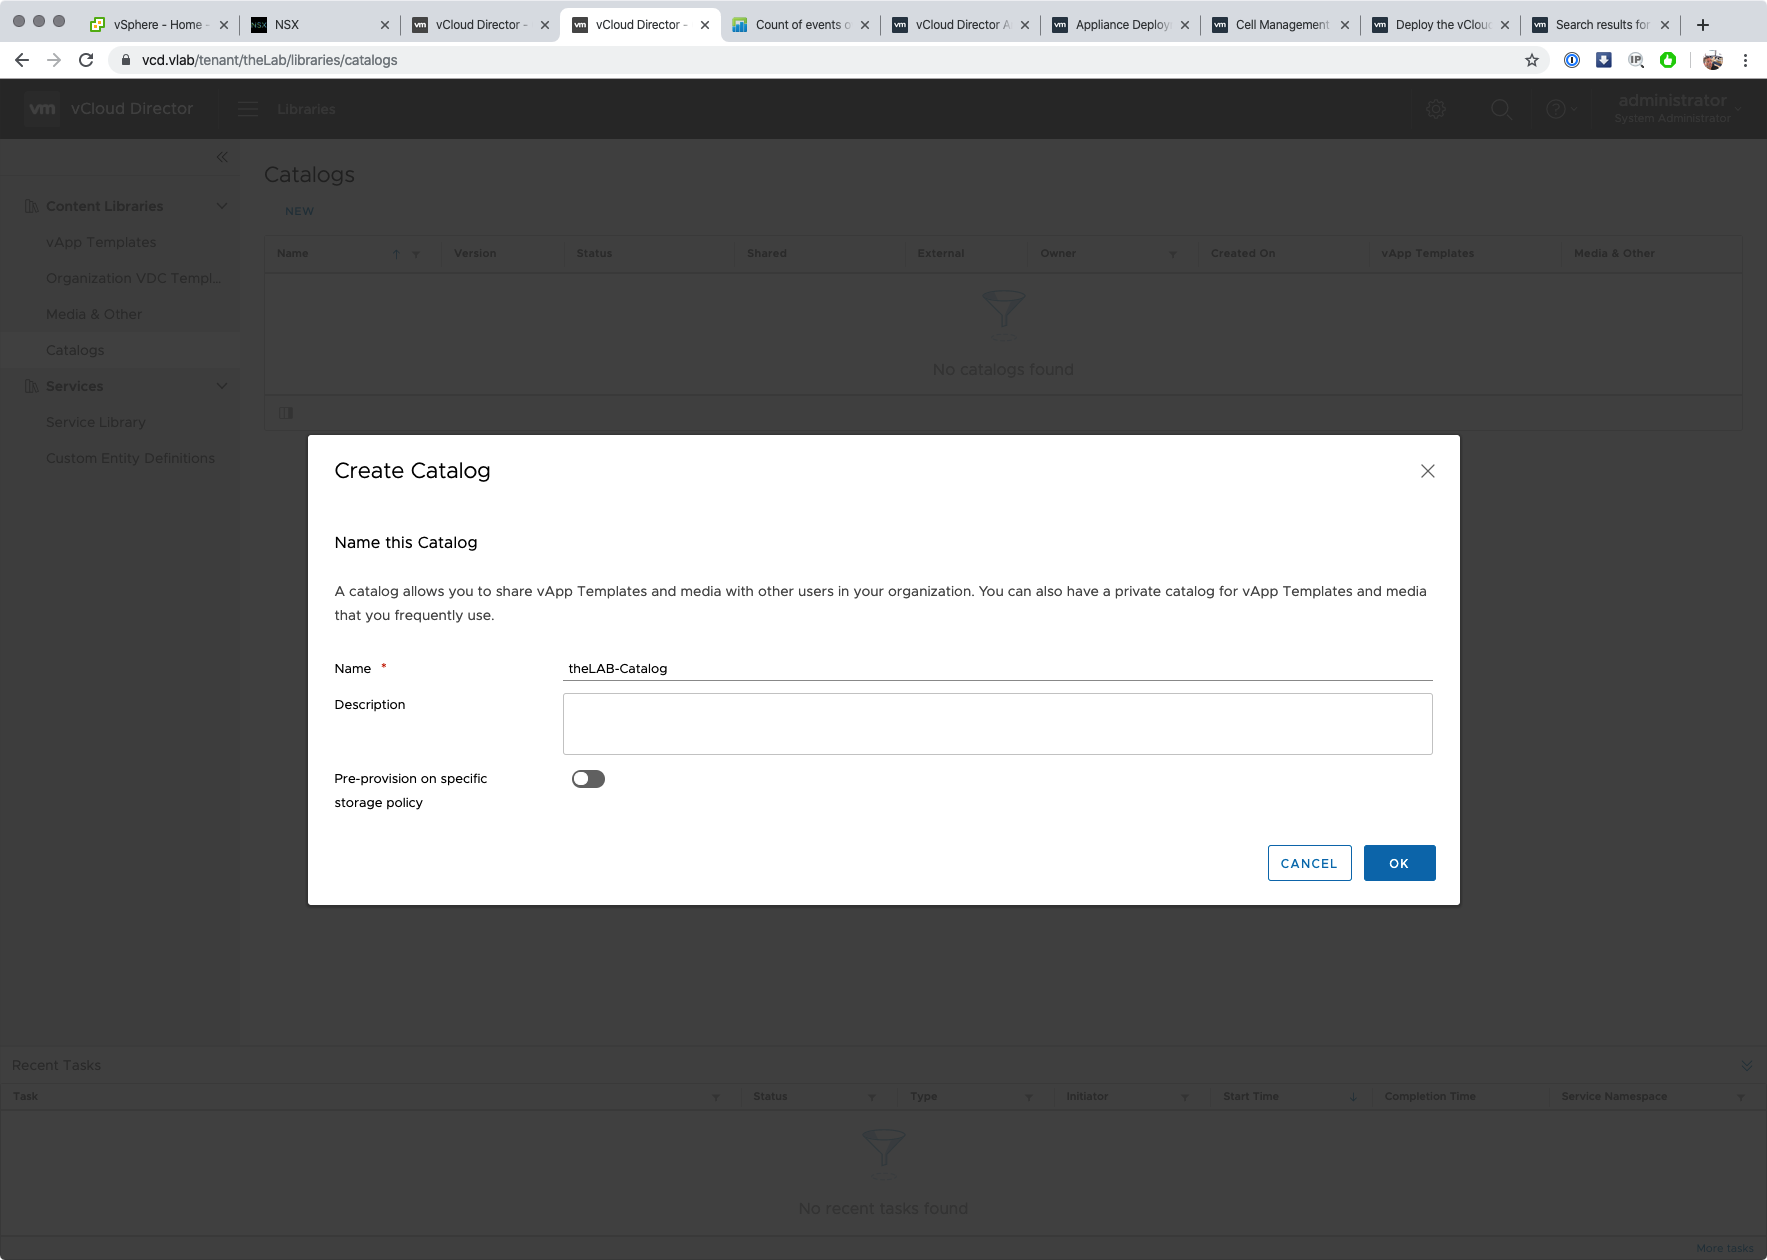Cancel the Create Catalog dialog
Viewport: 1767px width, 1260px height.
click(1309, 863)
